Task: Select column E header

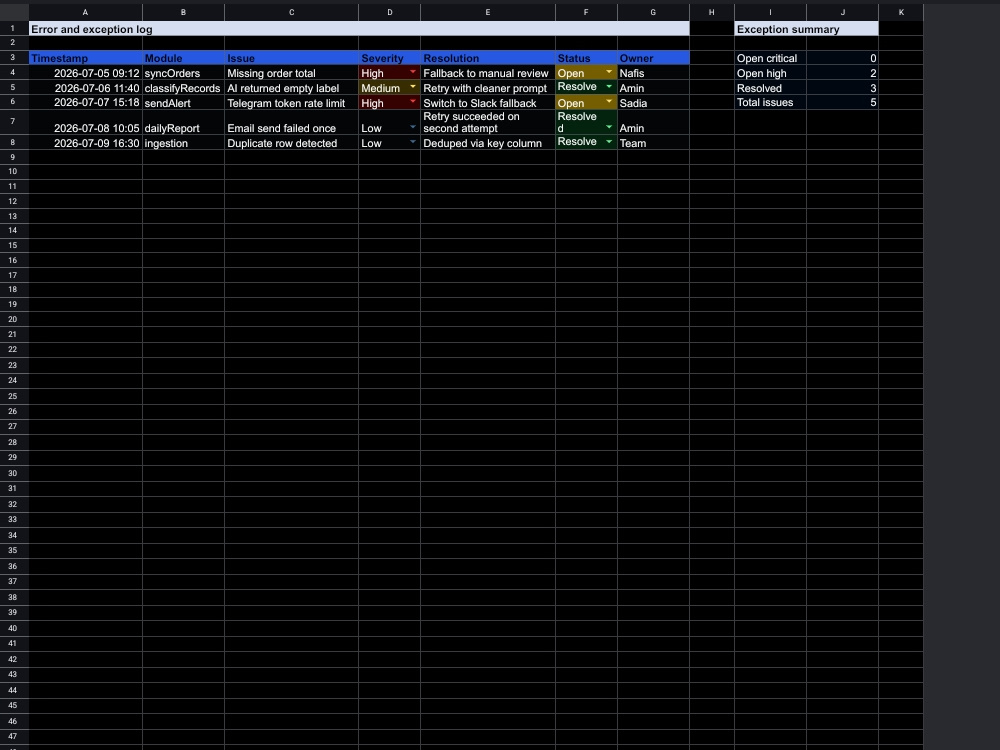Action: [488, 12]
